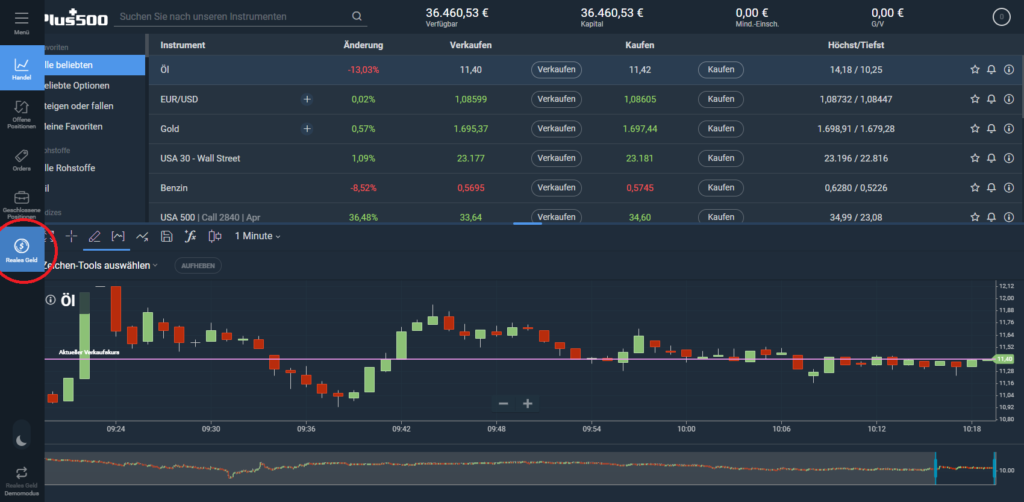Open the candlestick chart type icon
Image resolution: width=1024 pixels, height=502 pixels.
point(215,236)
